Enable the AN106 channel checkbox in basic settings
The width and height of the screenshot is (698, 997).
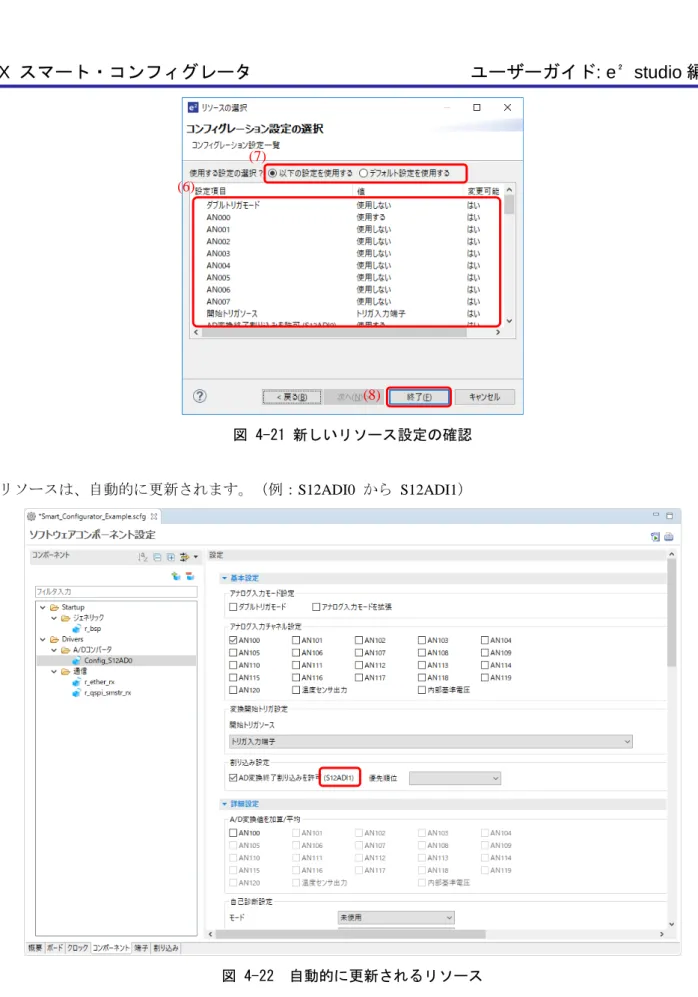[x=296, y=652]
